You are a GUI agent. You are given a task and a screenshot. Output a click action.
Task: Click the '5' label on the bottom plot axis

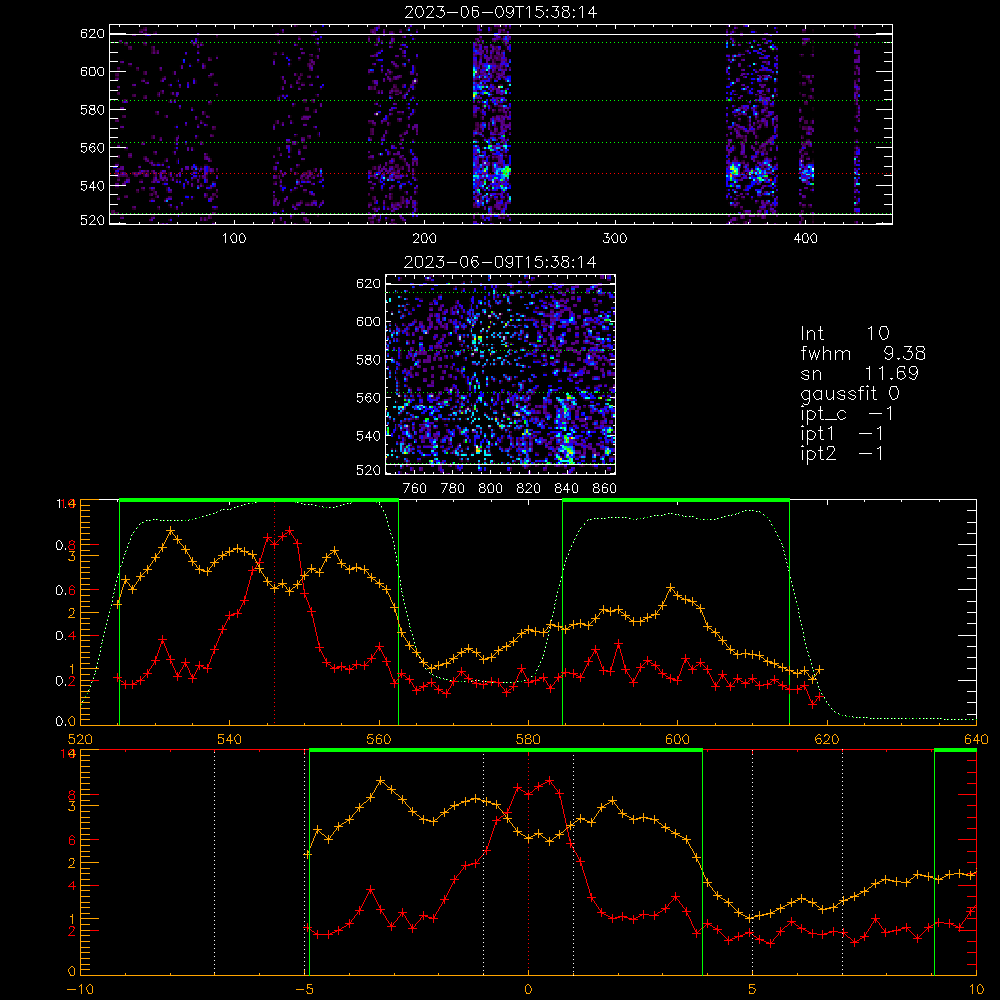[753, 989]
